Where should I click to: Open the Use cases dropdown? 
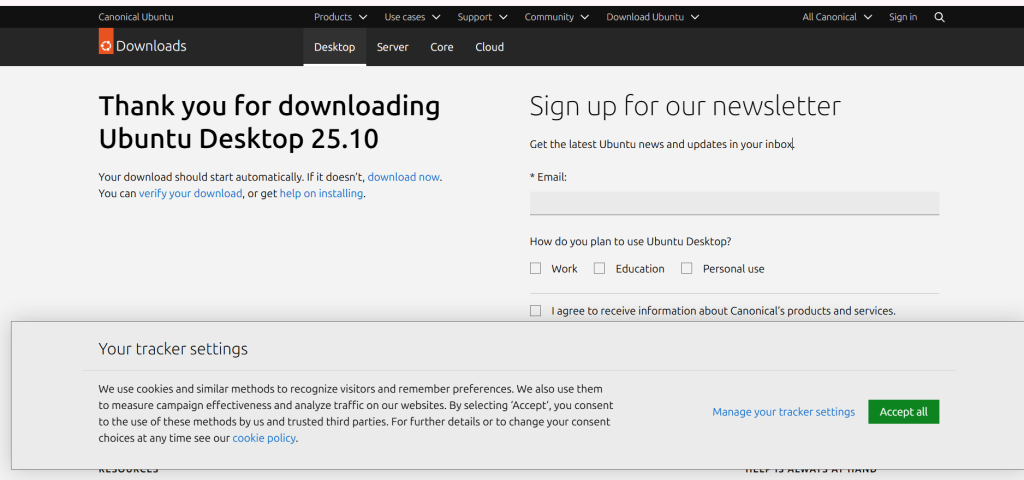pos(411,17)
